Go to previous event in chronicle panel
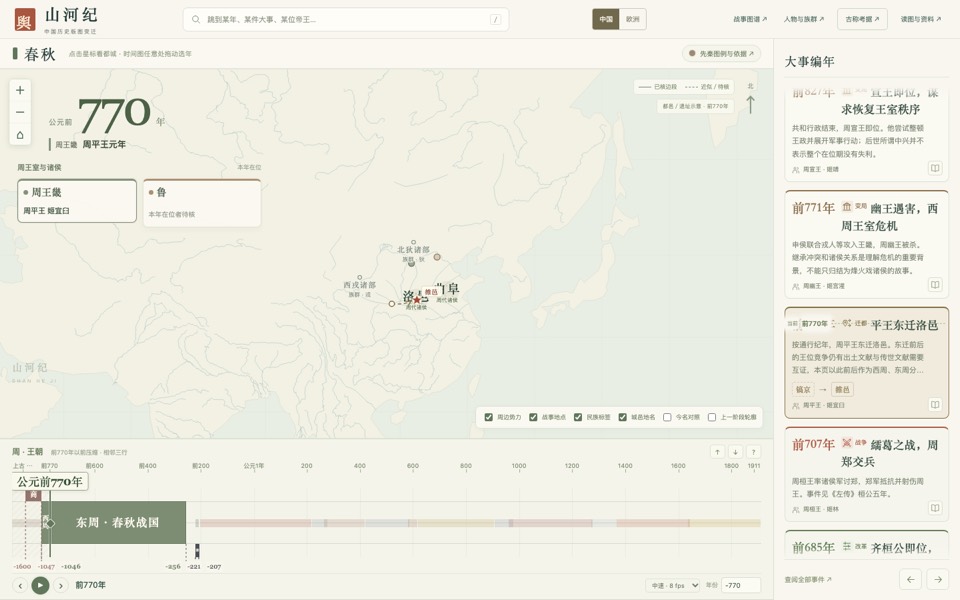This screenshot has height=600, width=960. pos(910,579)
